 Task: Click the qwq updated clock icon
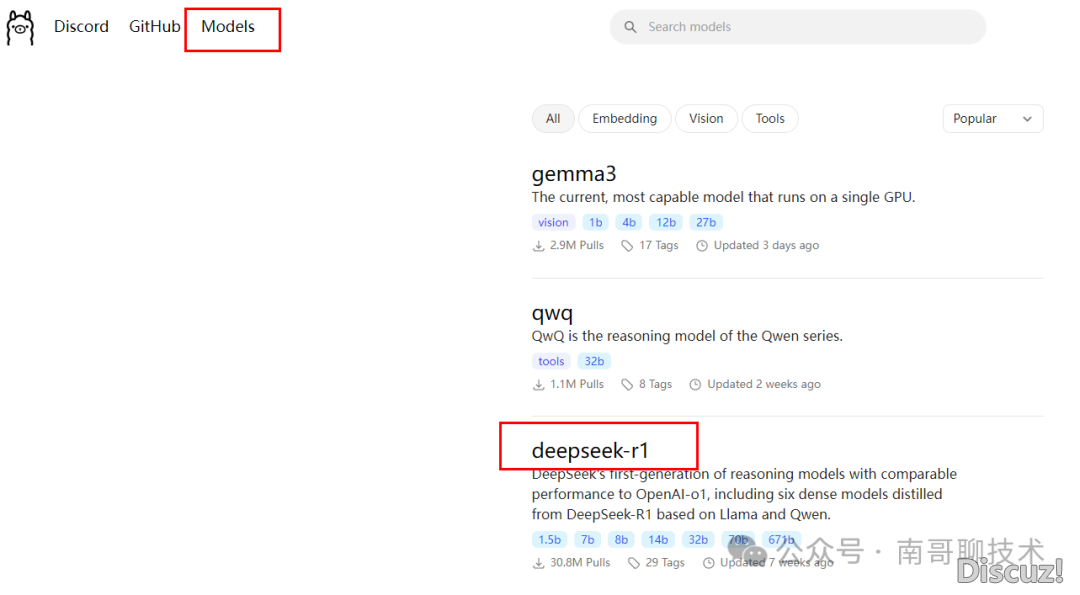click(x=695, y=385)
